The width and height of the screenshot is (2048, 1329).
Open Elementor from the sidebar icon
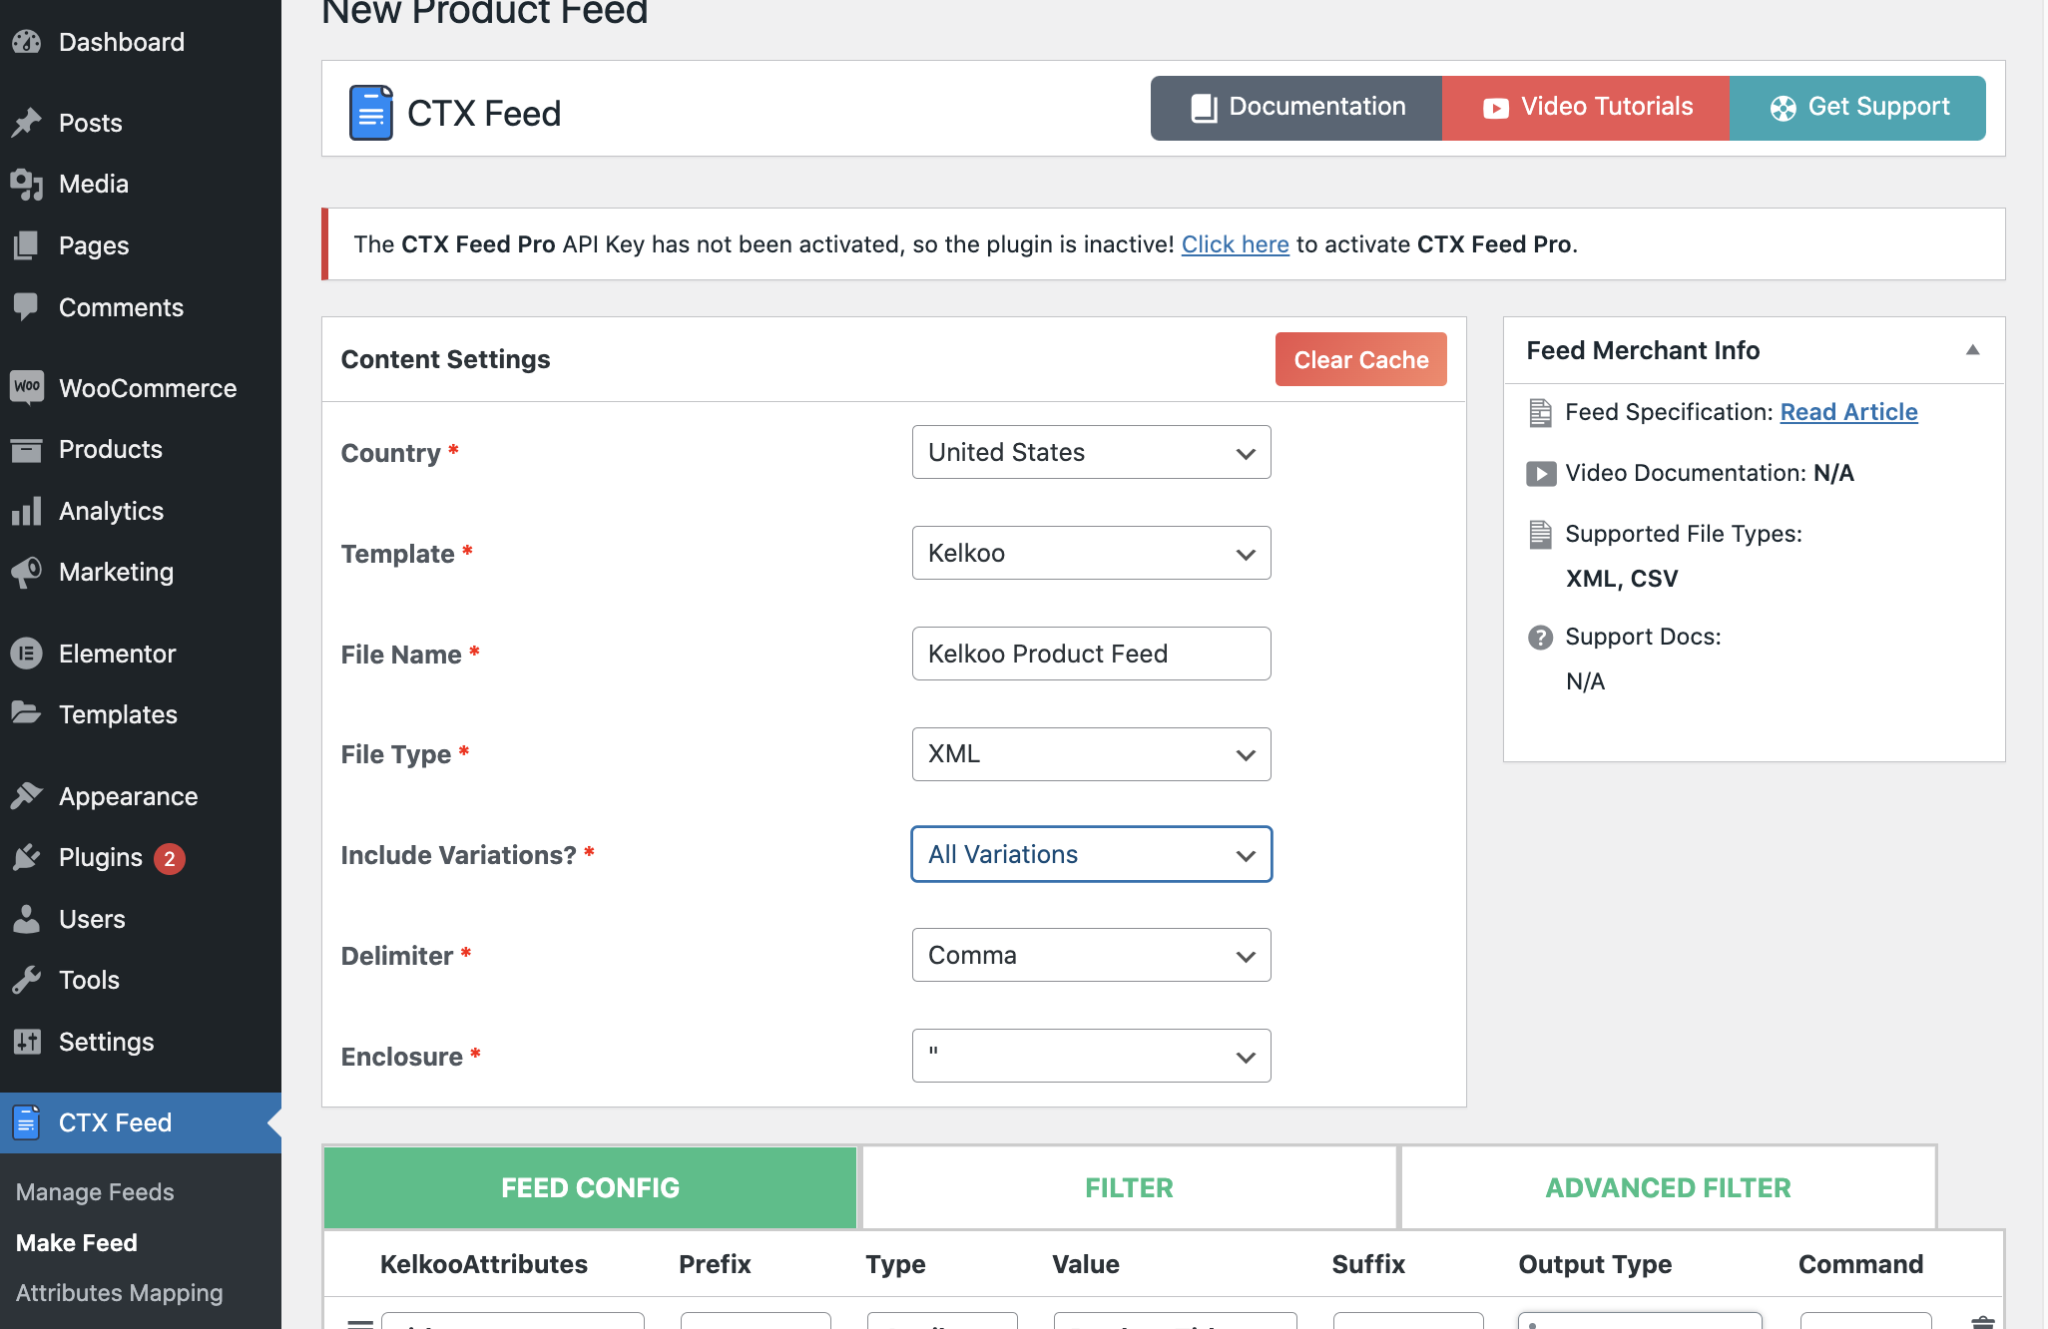tap(27, 653)
